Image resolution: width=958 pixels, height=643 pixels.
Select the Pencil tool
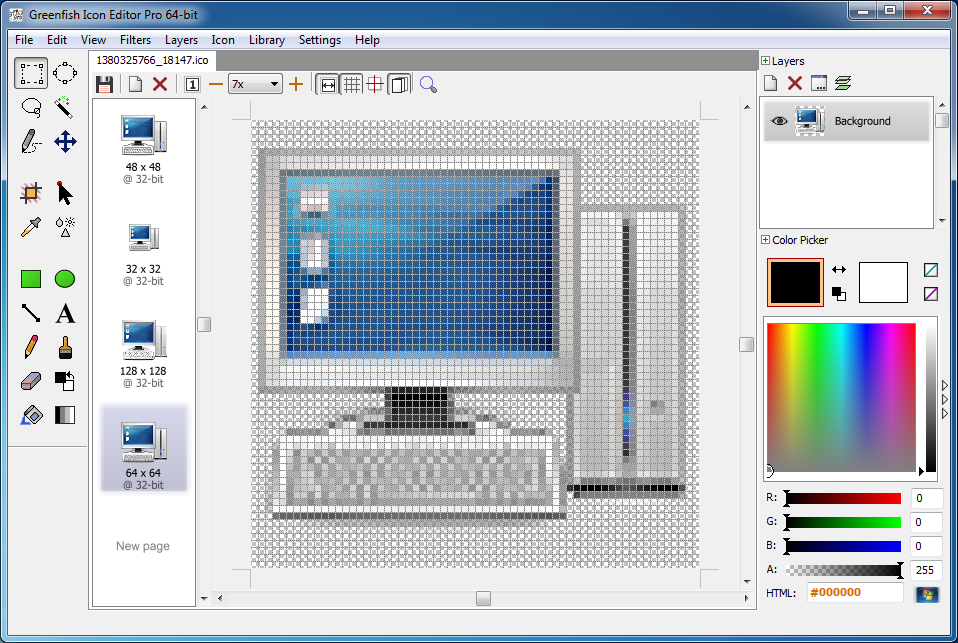(x=30, y=347)
